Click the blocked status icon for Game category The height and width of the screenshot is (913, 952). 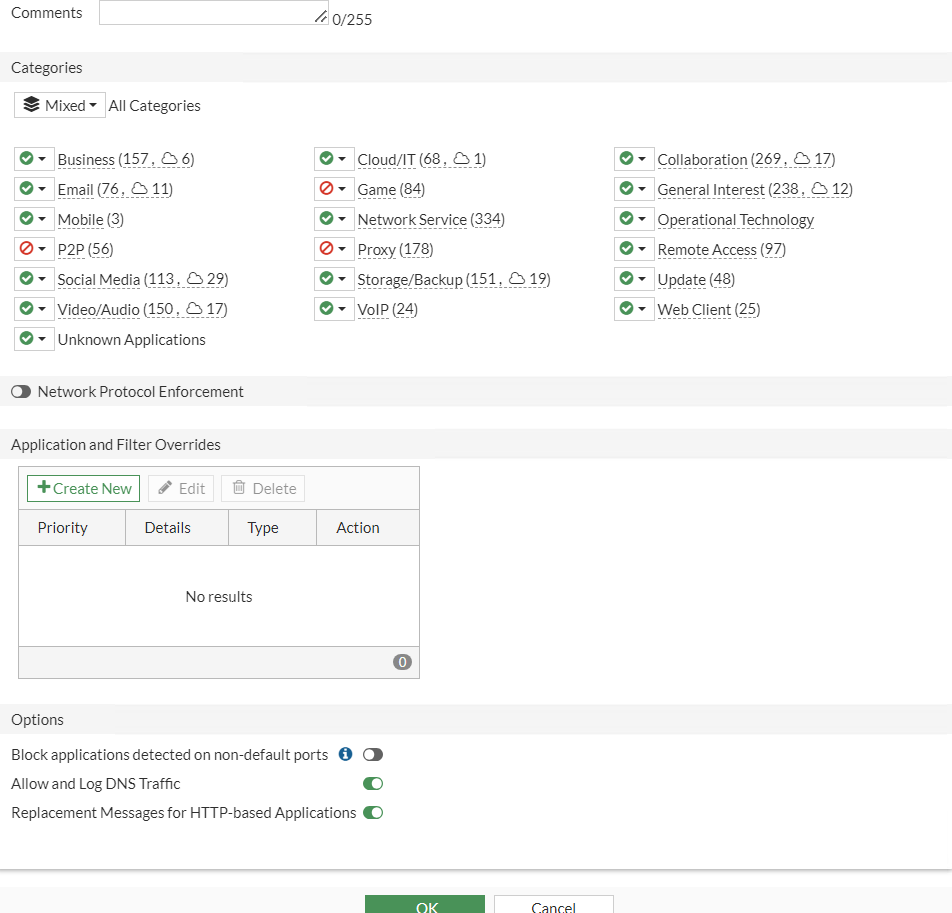point(326,189)
